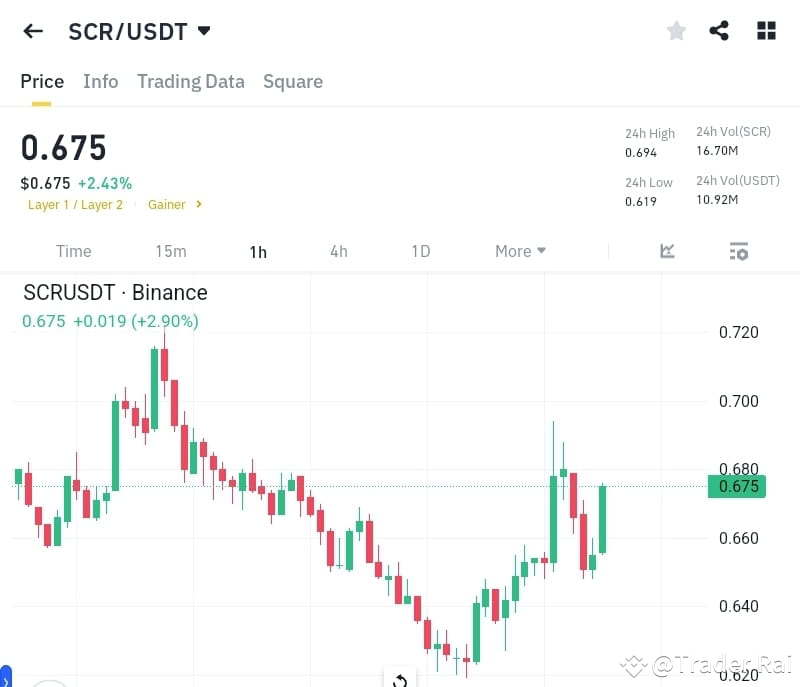
Task: Open the chart indicators settings icon
Action: (738, 251)
